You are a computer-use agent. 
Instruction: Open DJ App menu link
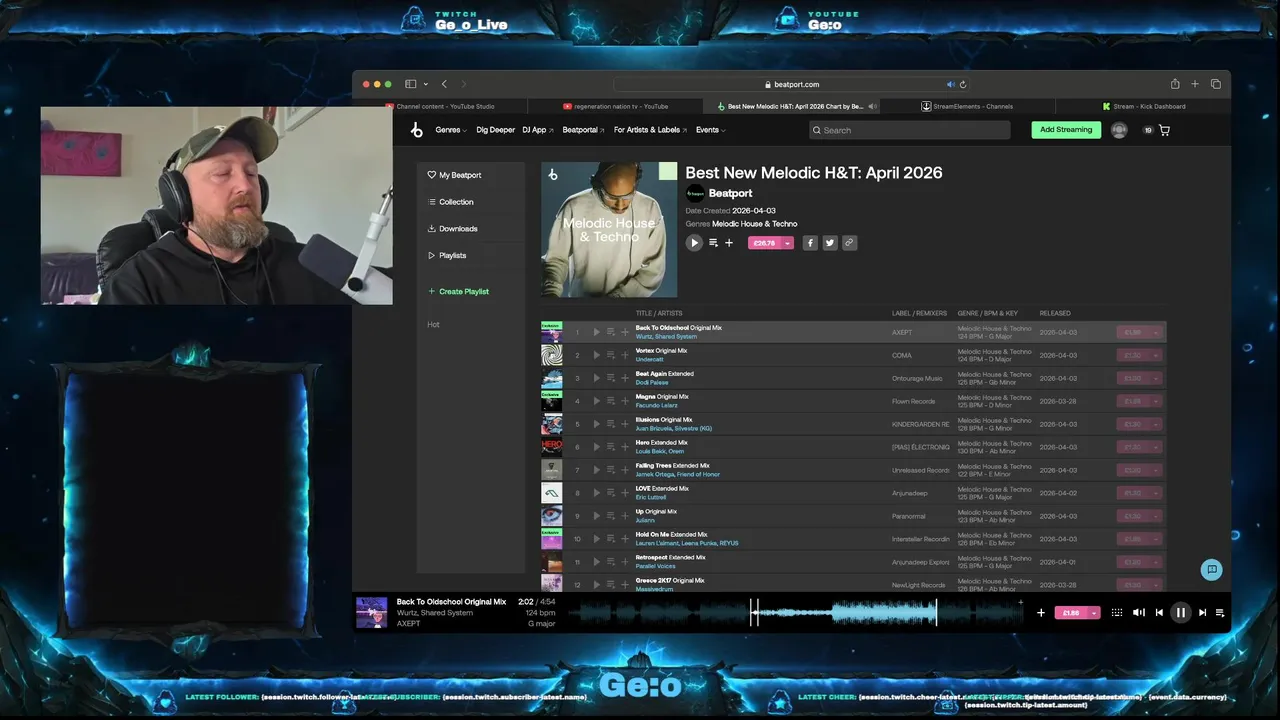coord(538,130)
